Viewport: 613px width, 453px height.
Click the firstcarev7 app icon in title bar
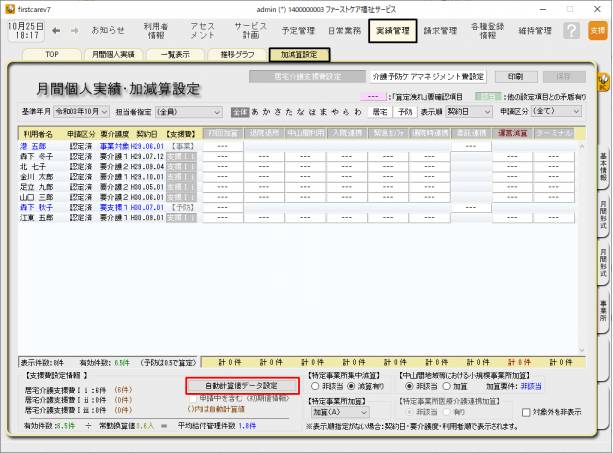(x=8, y=7)
